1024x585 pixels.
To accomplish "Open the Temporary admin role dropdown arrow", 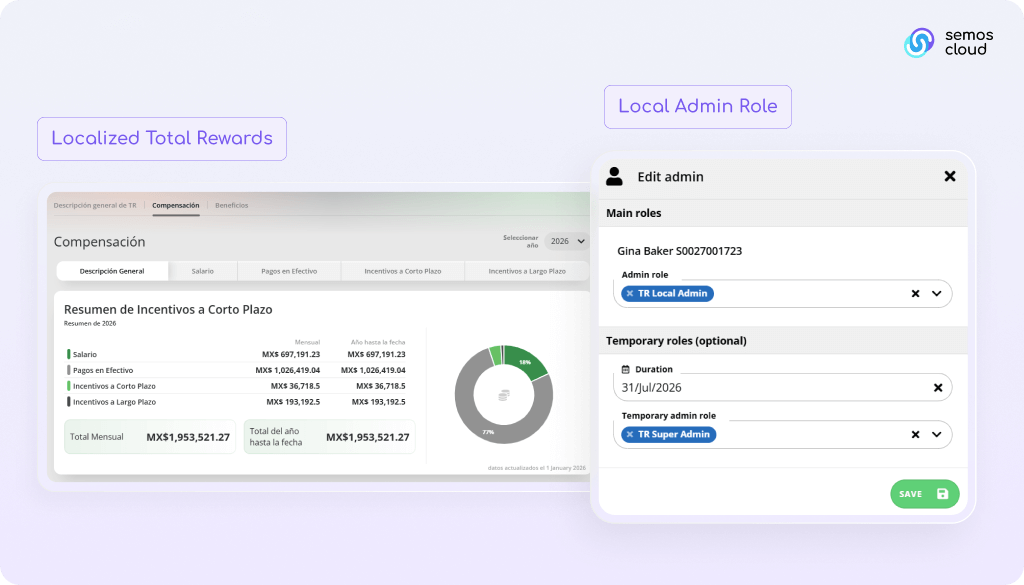I will coord(937,435).
